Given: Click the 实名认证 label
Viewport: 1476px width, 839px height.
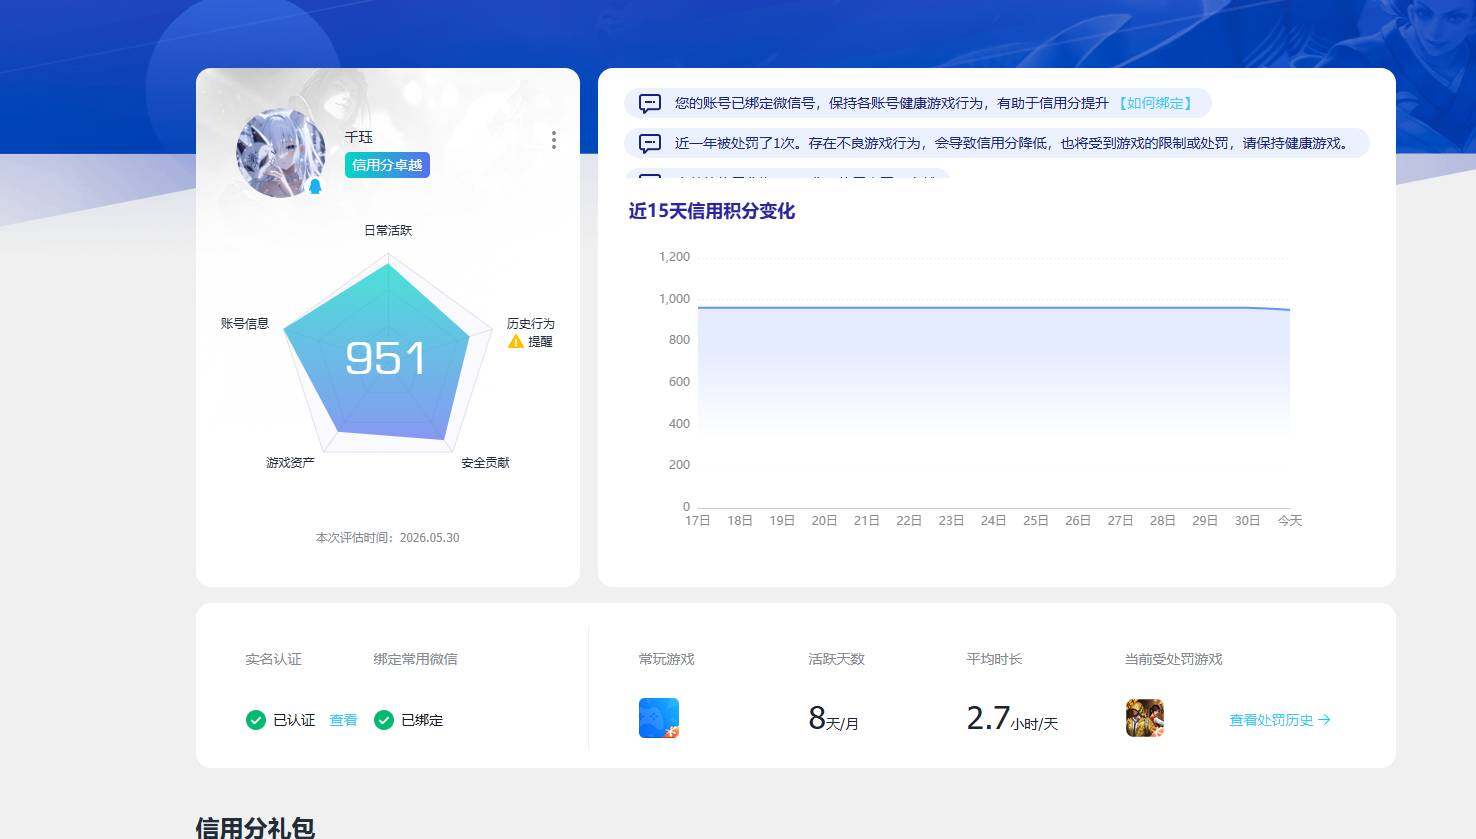Looking at the screenshot, I should pos(273,659).
